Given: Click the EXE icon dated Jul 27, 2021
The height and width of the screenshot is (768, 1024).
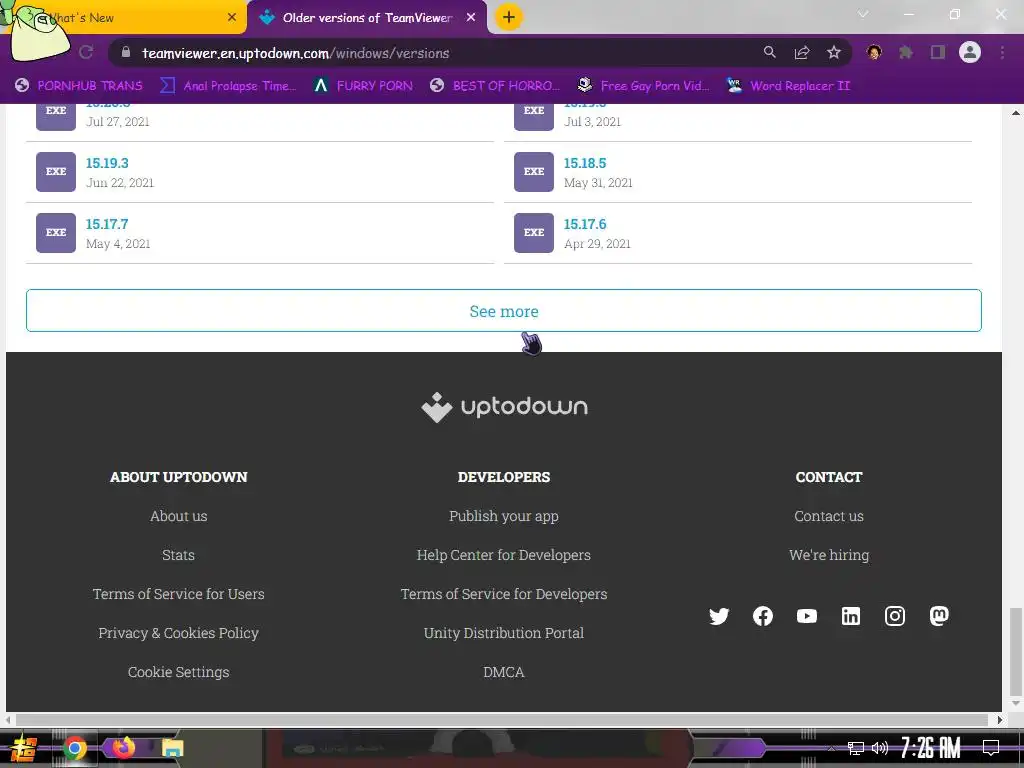Looking at the screenshot, I should click(x=56, y=117).
